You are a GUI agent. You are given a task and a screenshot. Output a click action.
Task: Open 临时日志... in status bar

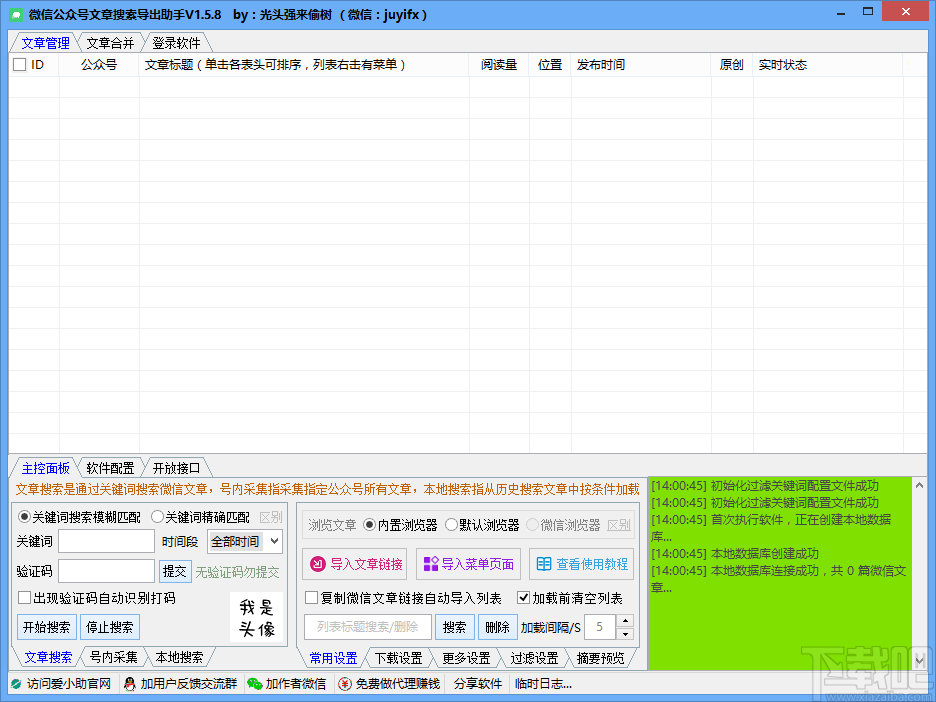click(543, 684)
